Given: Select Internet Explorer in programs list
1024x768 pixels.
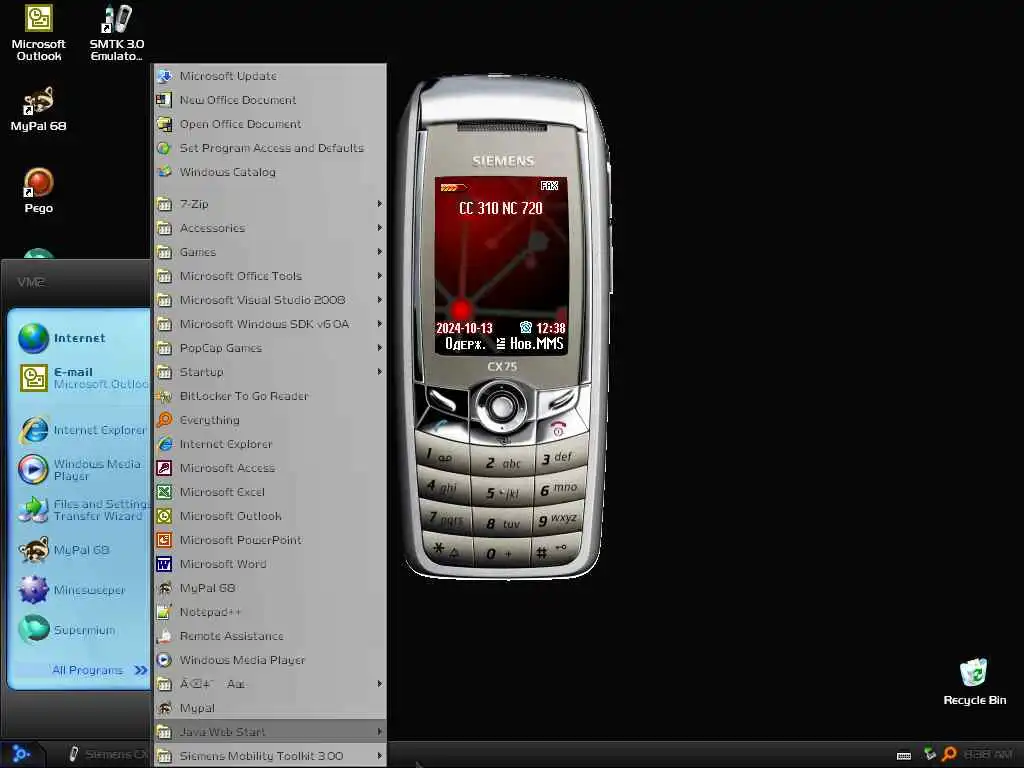Looking at the screenshot, I should tap(270, 444).
